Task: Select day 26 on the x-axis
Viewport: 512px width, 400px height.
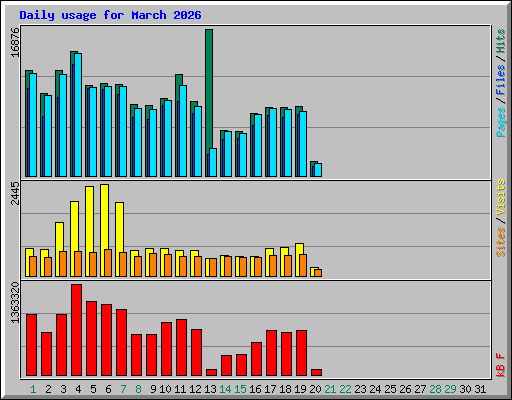Action: click(405, 389)
